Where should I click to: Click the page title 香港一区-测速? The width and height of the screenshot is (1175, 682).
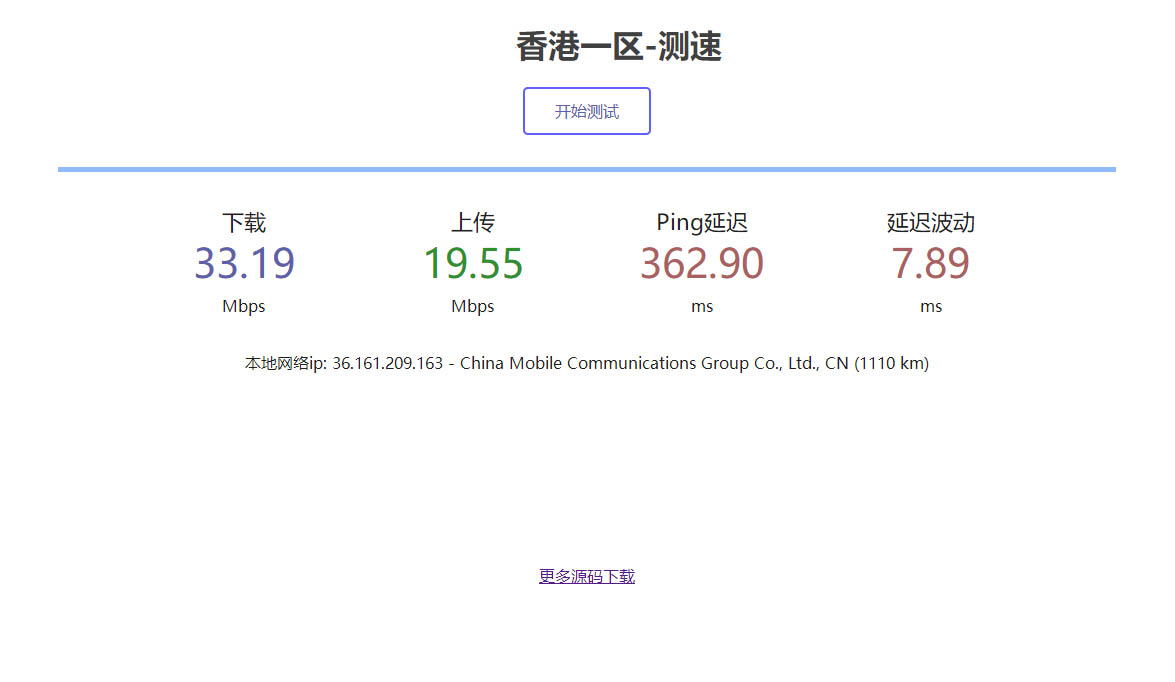tap(619, 46)
